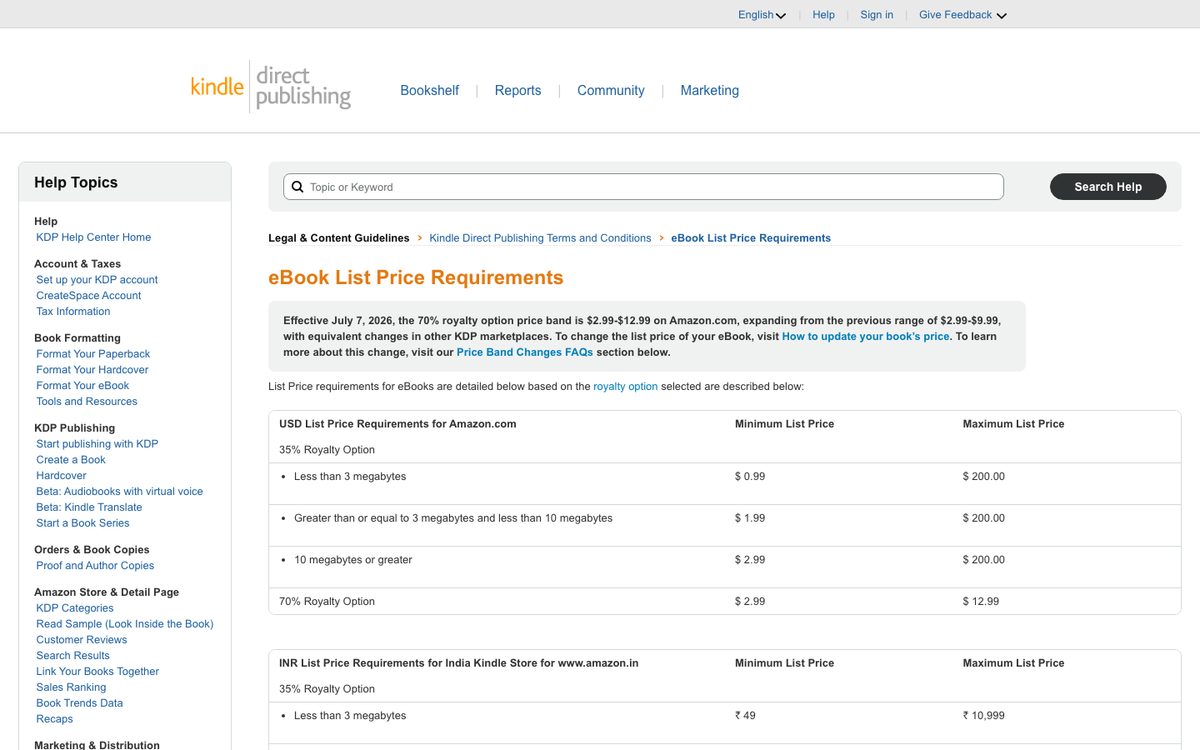Image resolution: width=1200 pixels, height=750 pixels.
Task: Switch to the Community tab
Action: point(611,90)
